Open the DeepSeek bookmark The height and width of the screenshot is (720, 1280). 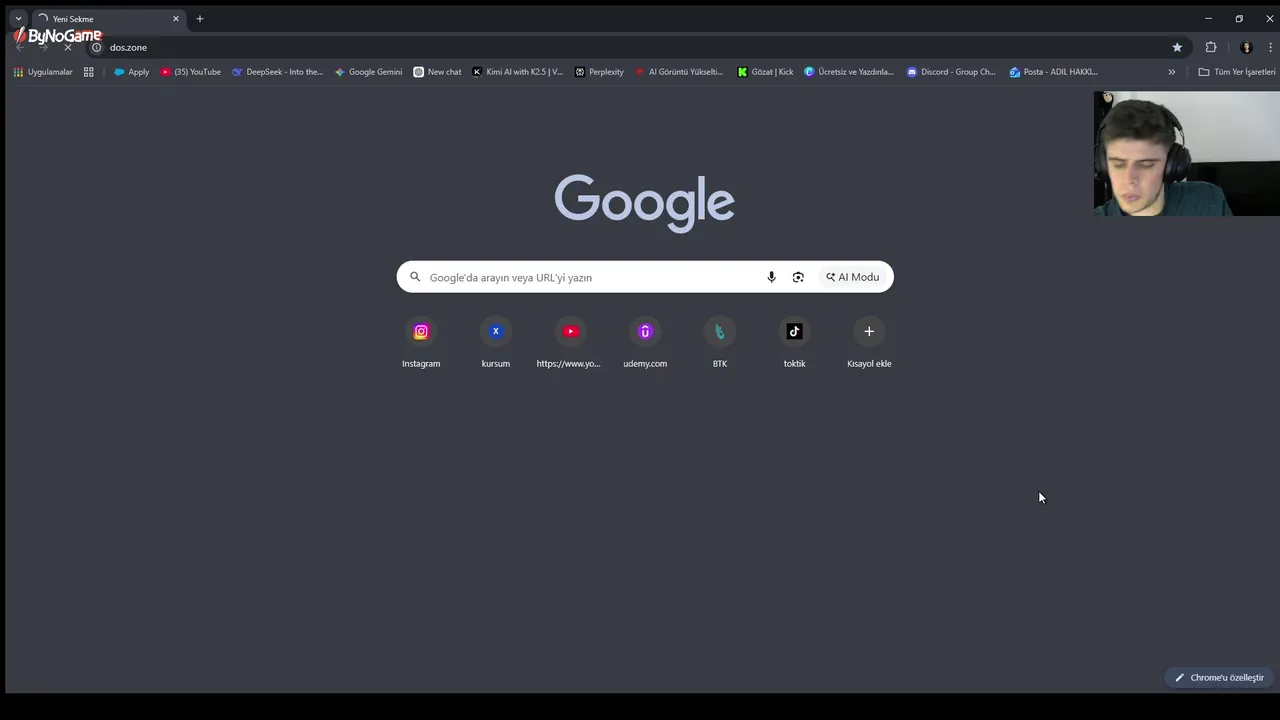[278, 72]
